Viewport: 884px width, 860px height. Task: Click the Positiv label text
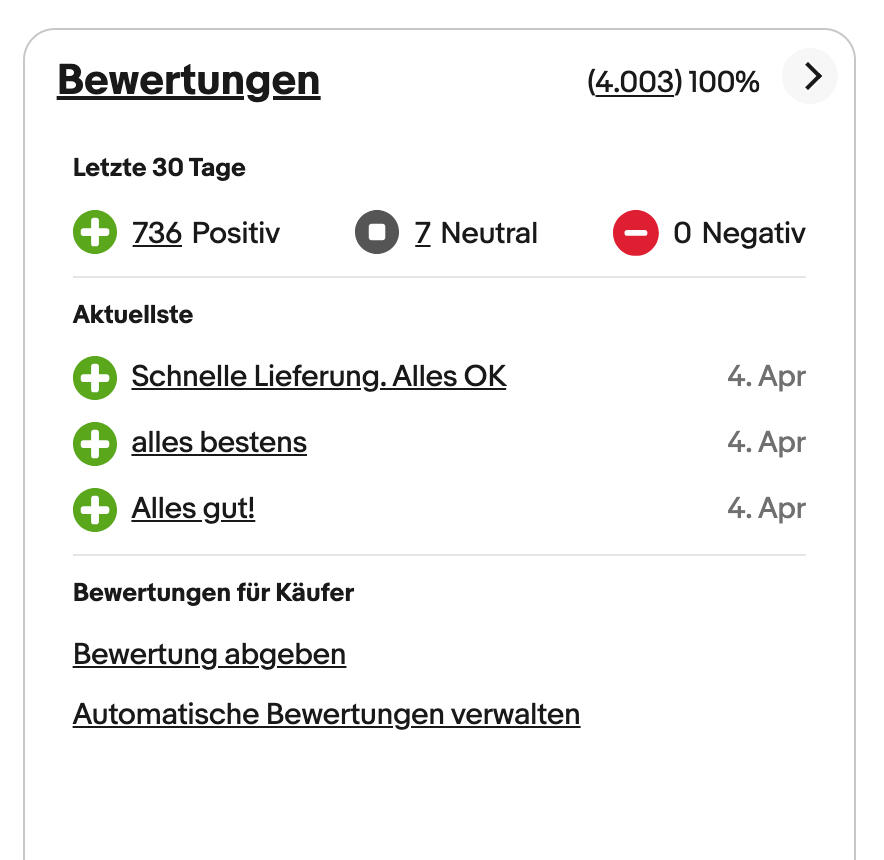click(236, 234)
